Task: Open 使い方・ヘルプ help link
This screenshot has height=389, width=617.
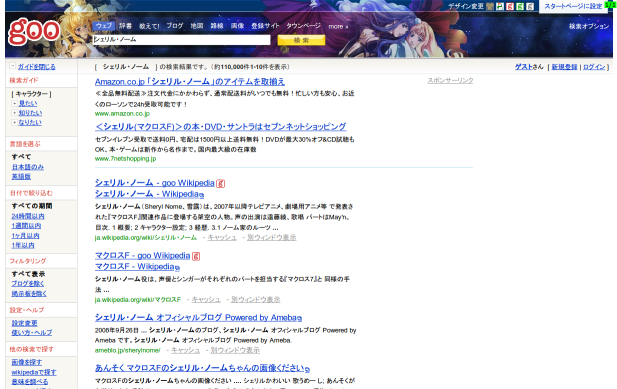Action: 31,332
